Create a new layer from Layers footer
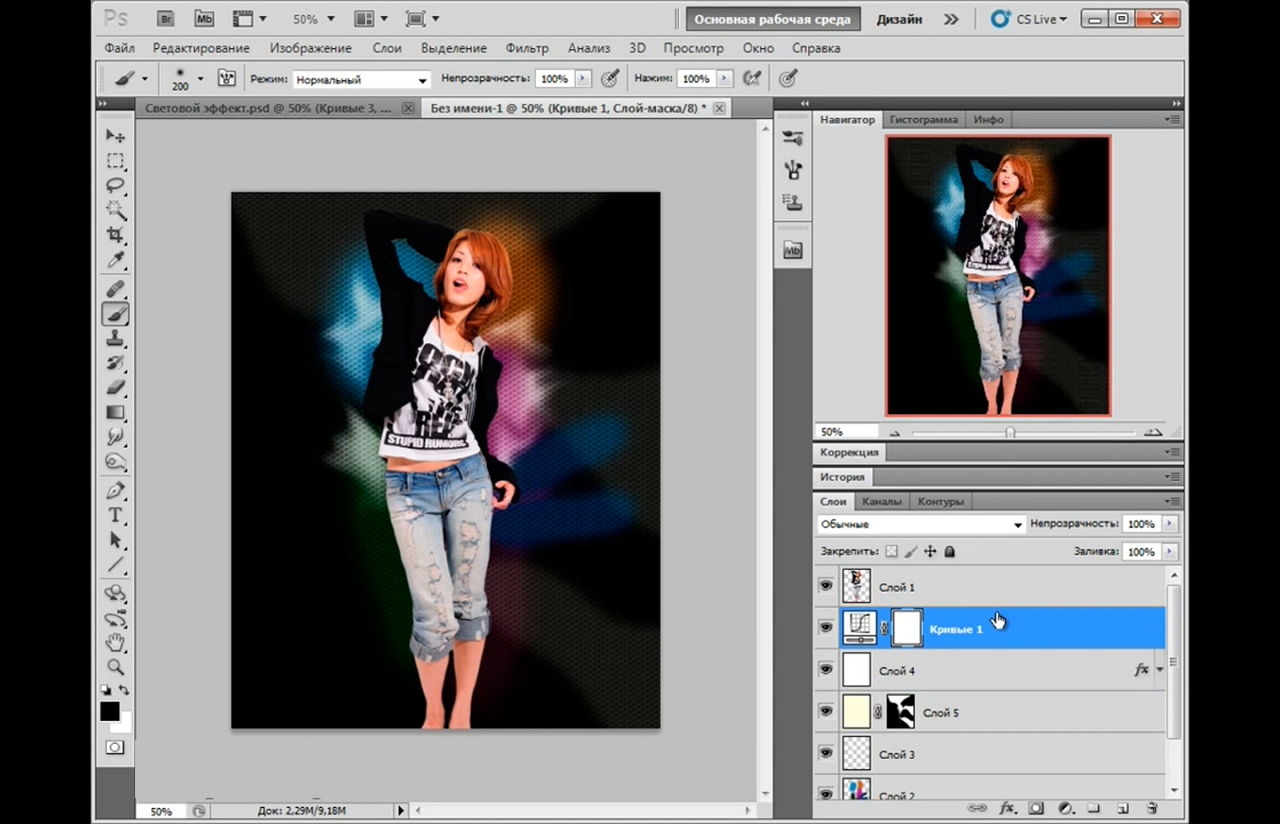The height and width of the screenshot is (824, 1280). (1123, 808)
